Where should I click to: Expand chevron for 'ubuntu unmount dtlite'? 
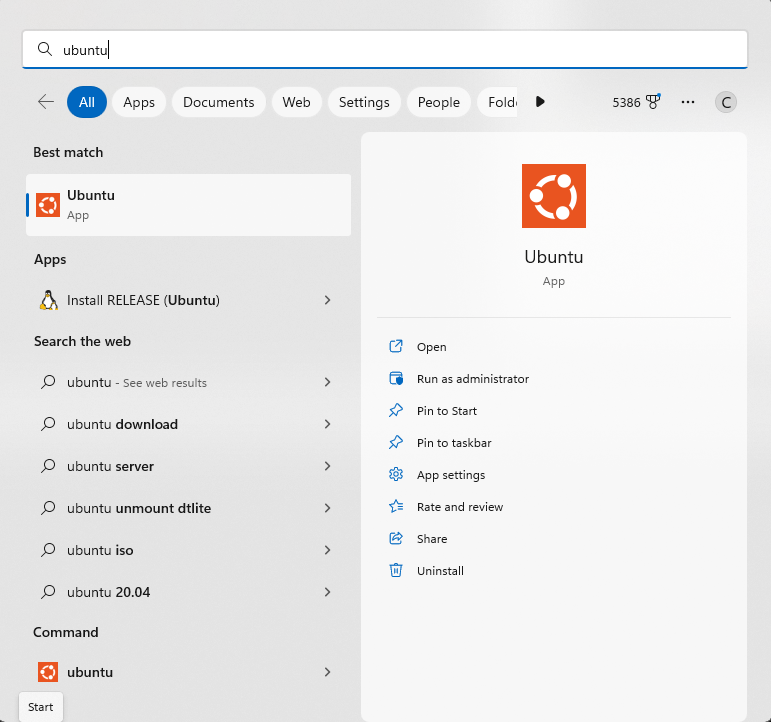[327, 508]
